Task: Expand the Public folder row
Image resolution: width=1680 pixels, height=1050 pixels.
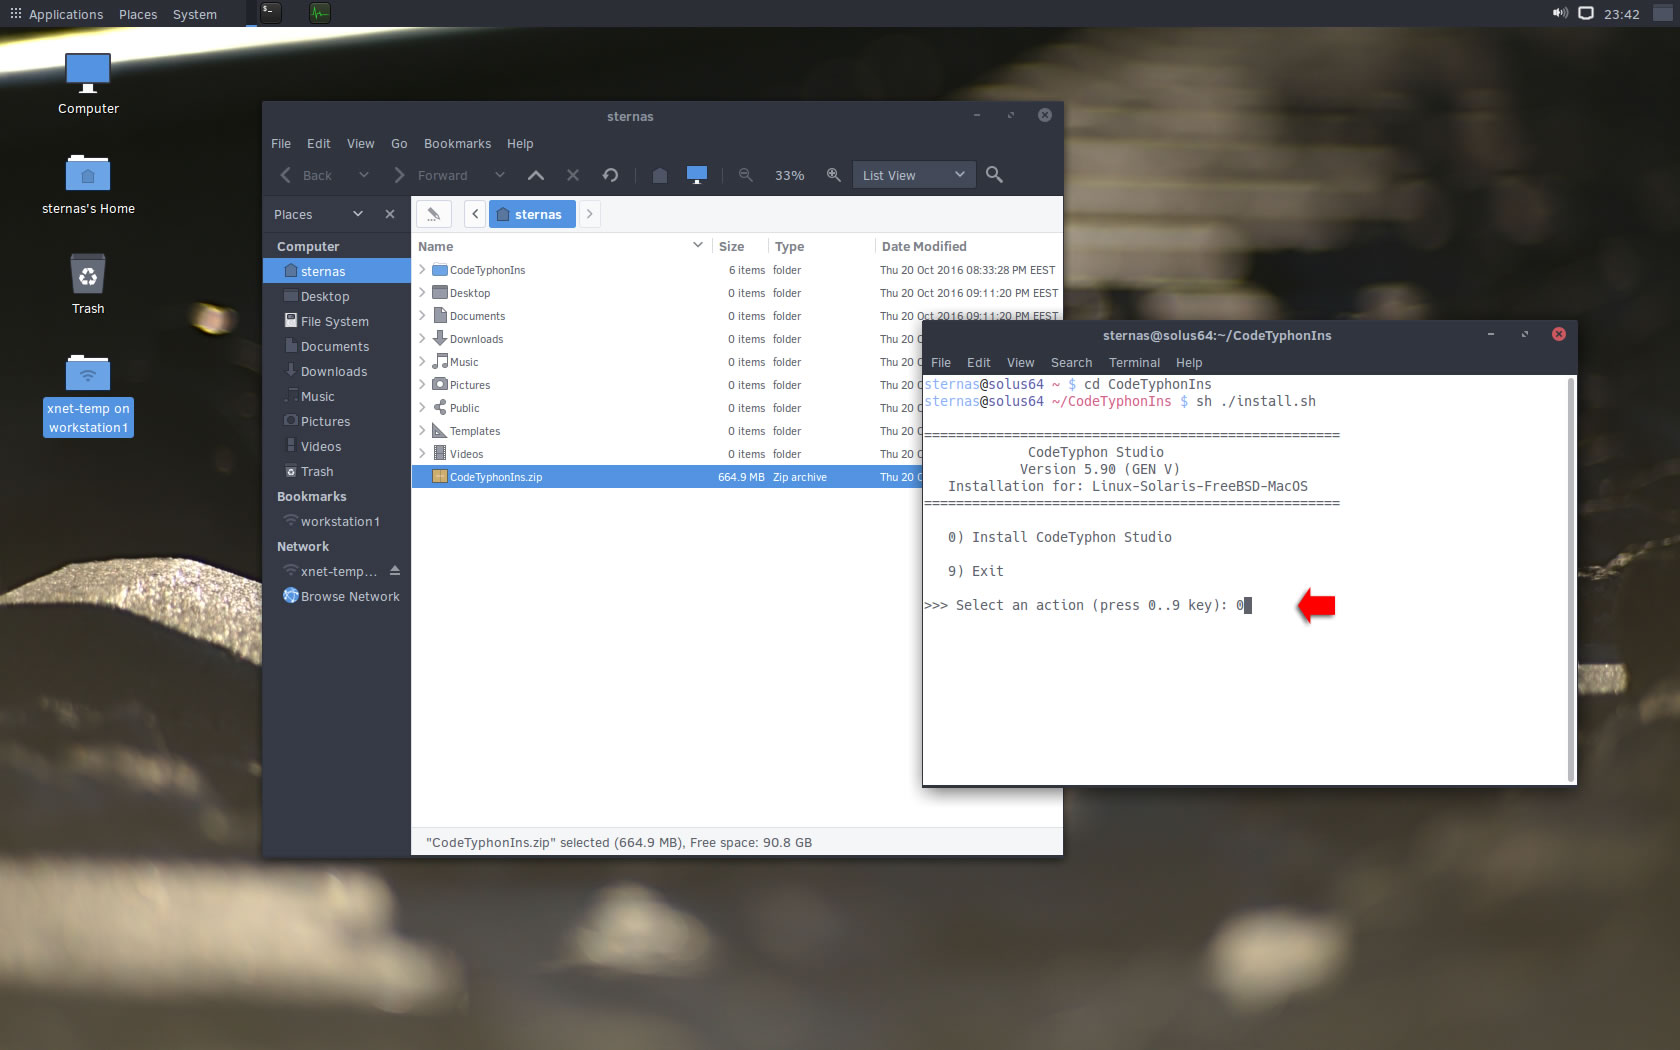Action: point(422,408)
